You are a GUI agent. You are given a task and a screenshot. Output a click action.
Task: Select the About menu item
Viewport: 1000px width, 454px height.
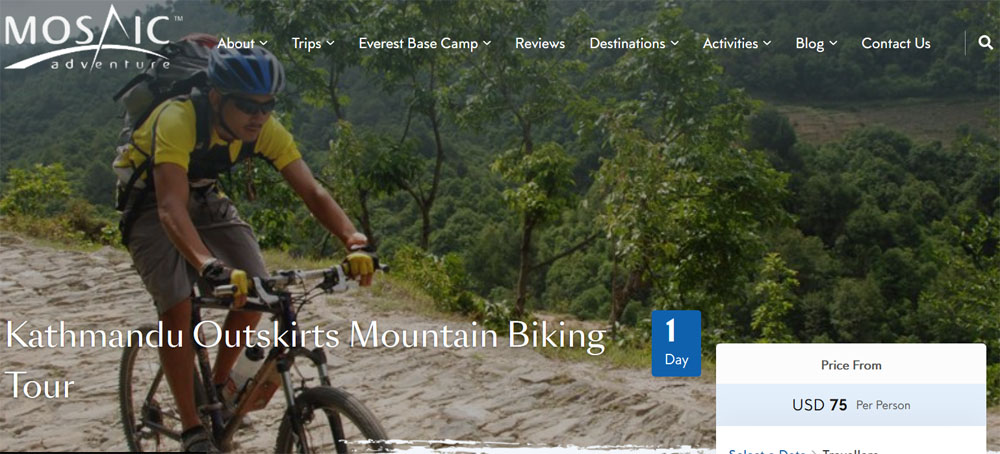236,43
